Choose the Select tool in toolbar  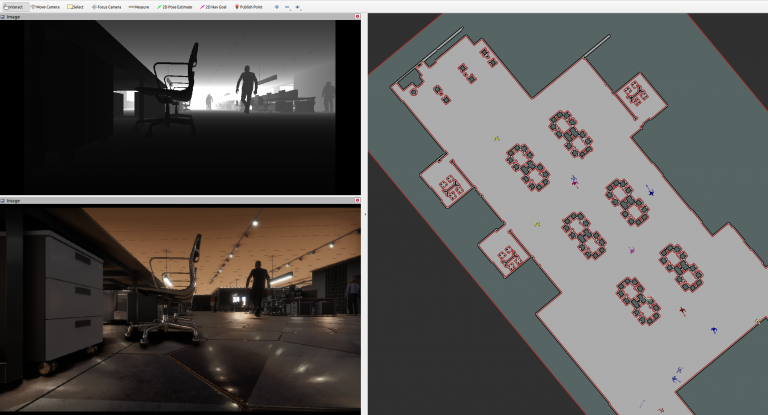click(75, 7)
